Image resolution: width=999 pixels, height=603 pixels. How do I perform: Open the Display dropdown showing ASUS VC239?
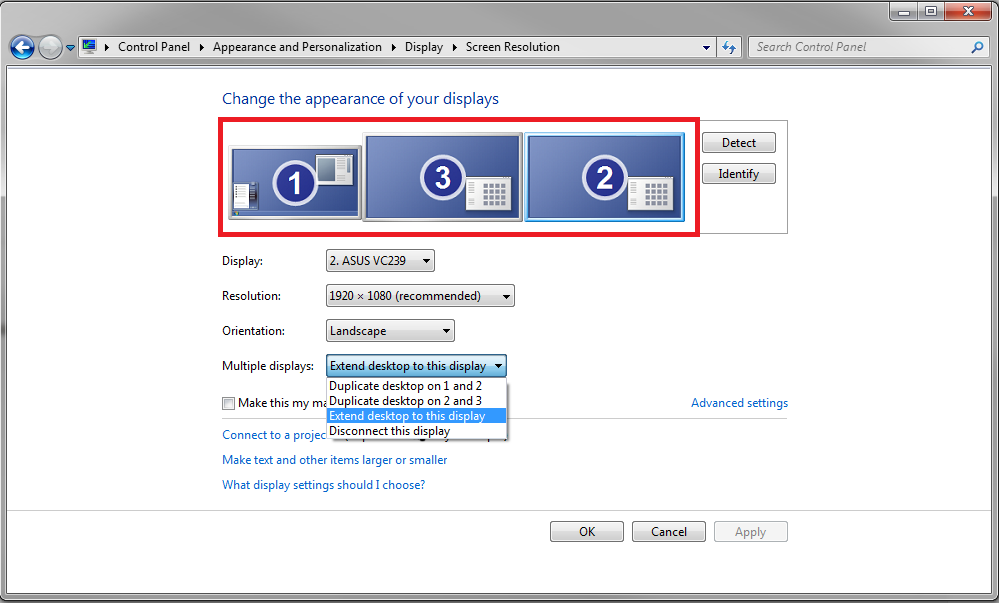380,261
